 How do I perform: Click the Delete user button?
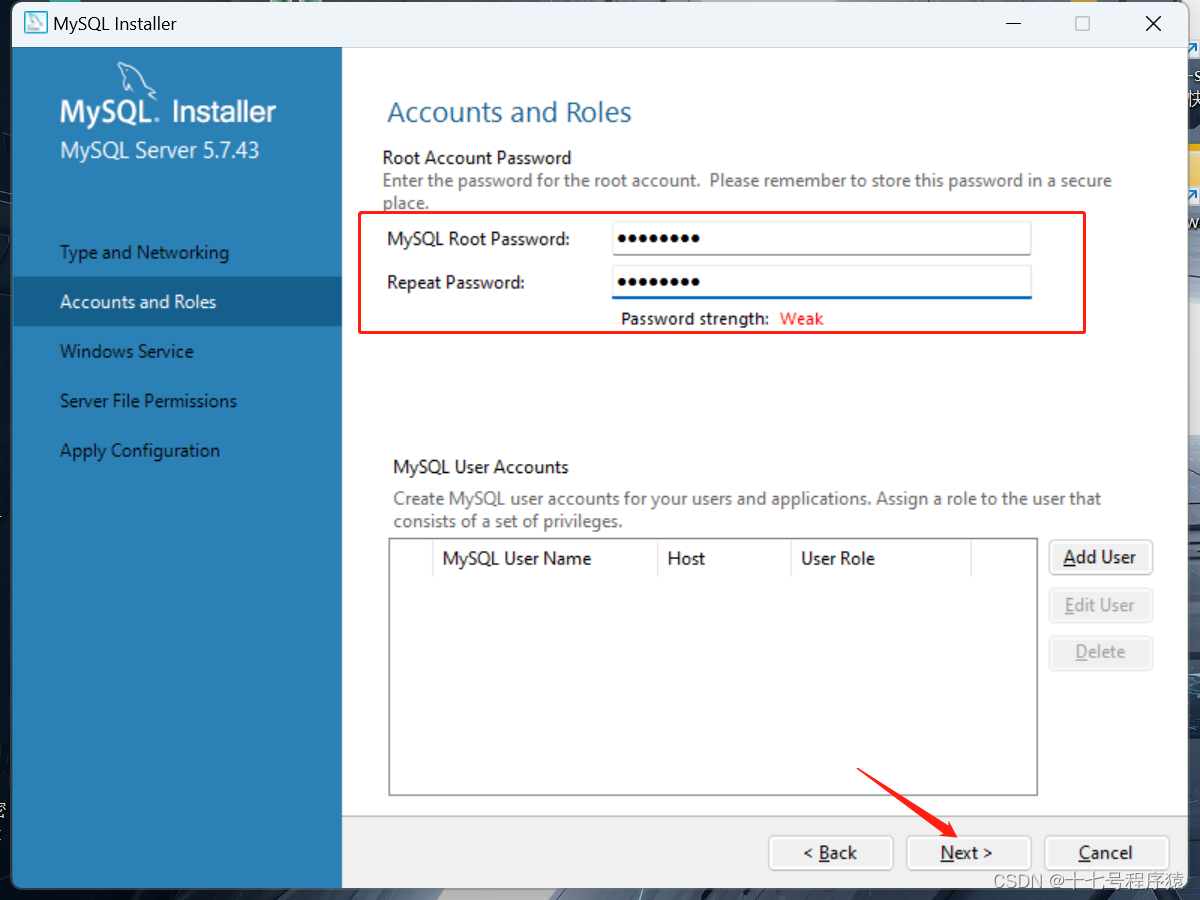pyautogui.click(x=1100, y=652)
